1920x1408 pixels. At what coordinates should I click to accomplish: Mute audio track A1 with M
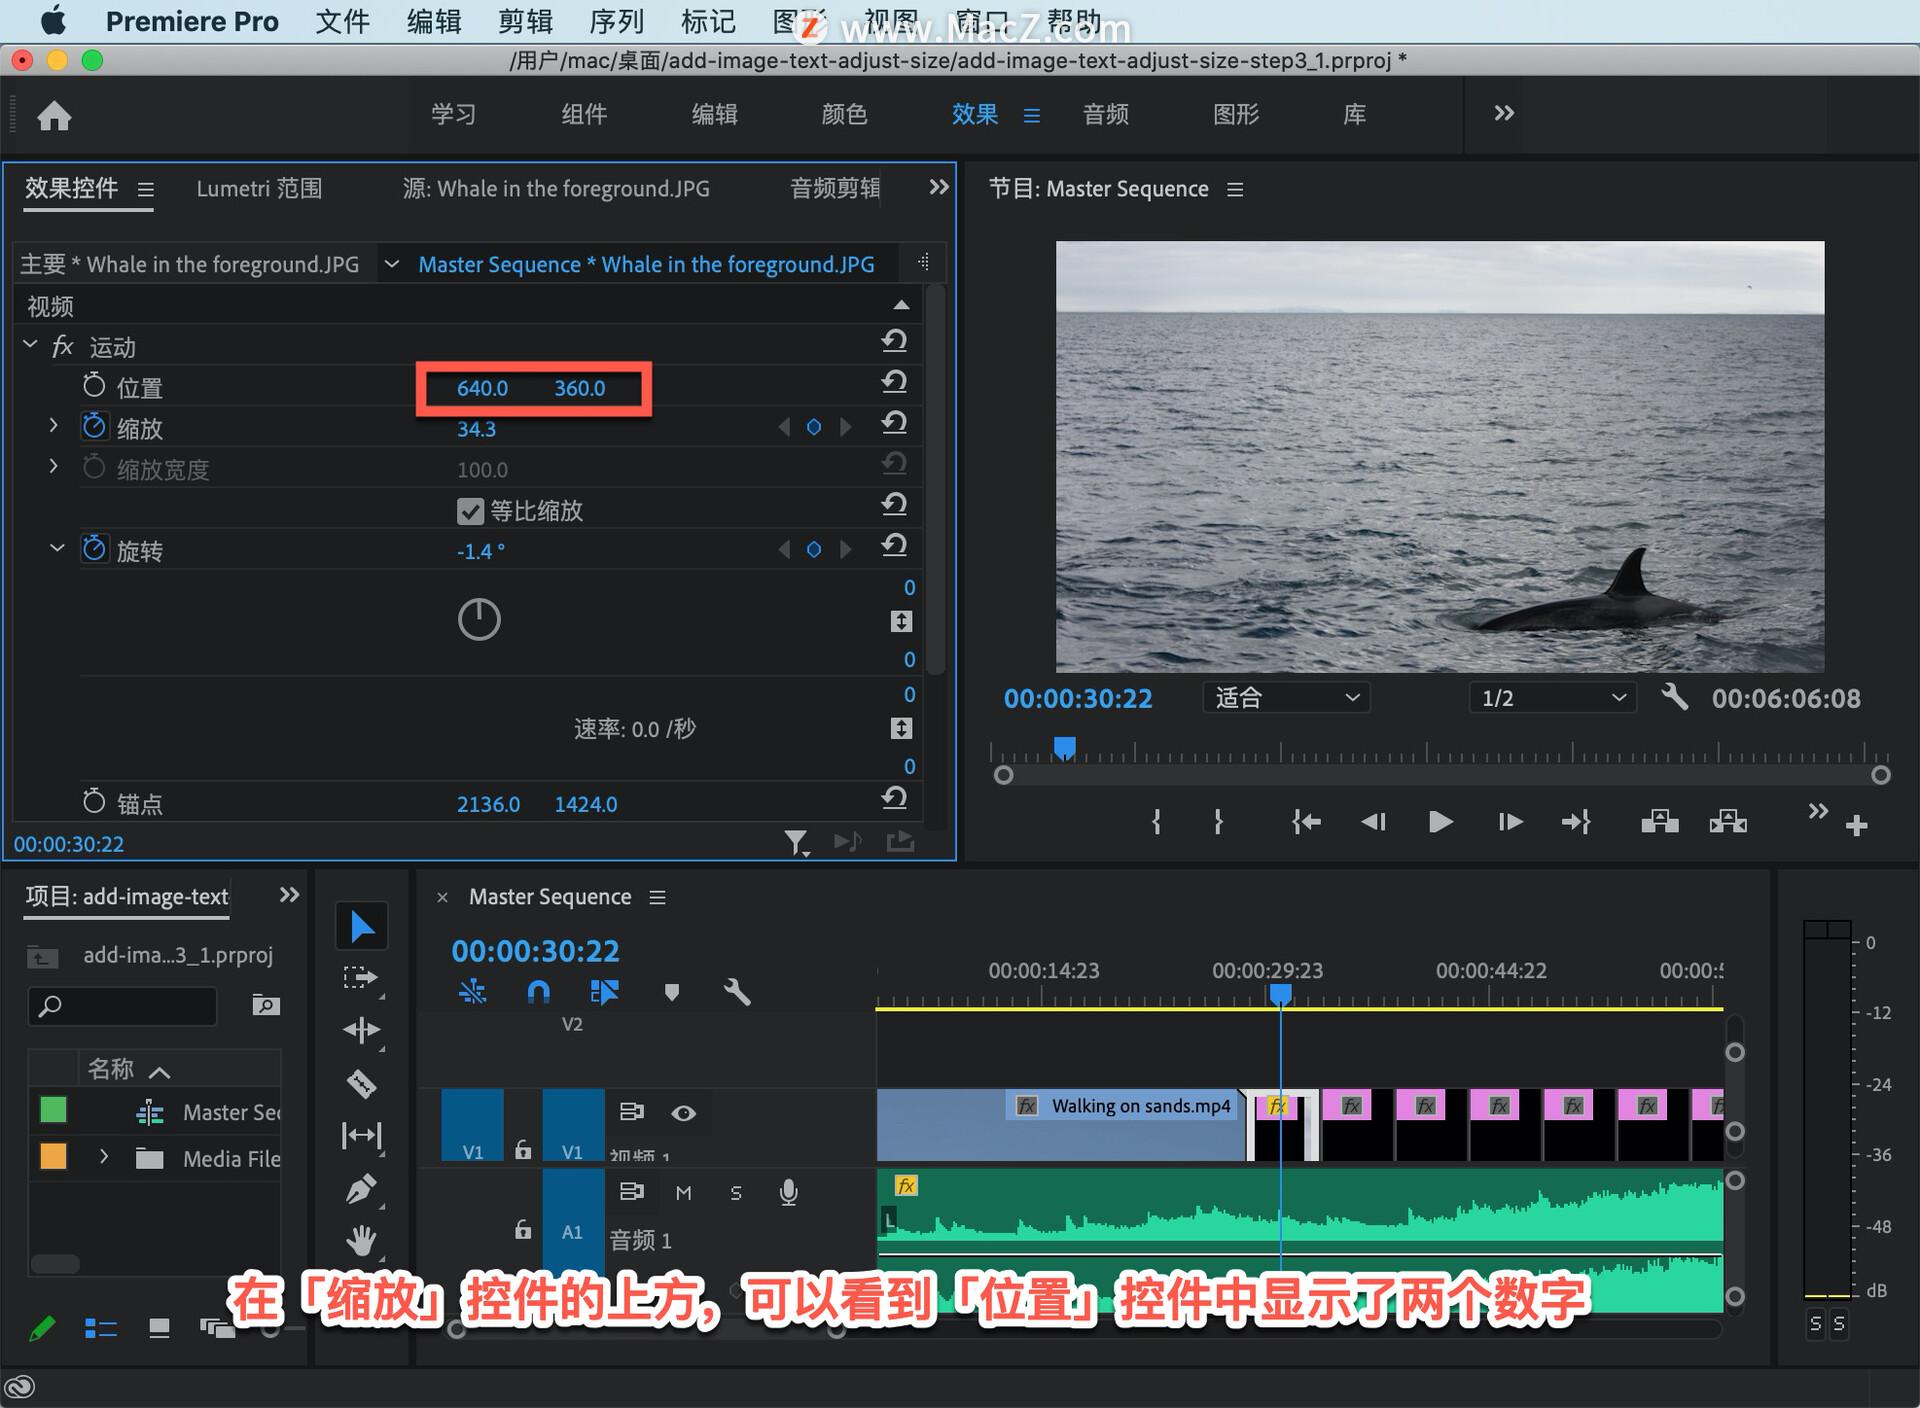coord(684,1192)
